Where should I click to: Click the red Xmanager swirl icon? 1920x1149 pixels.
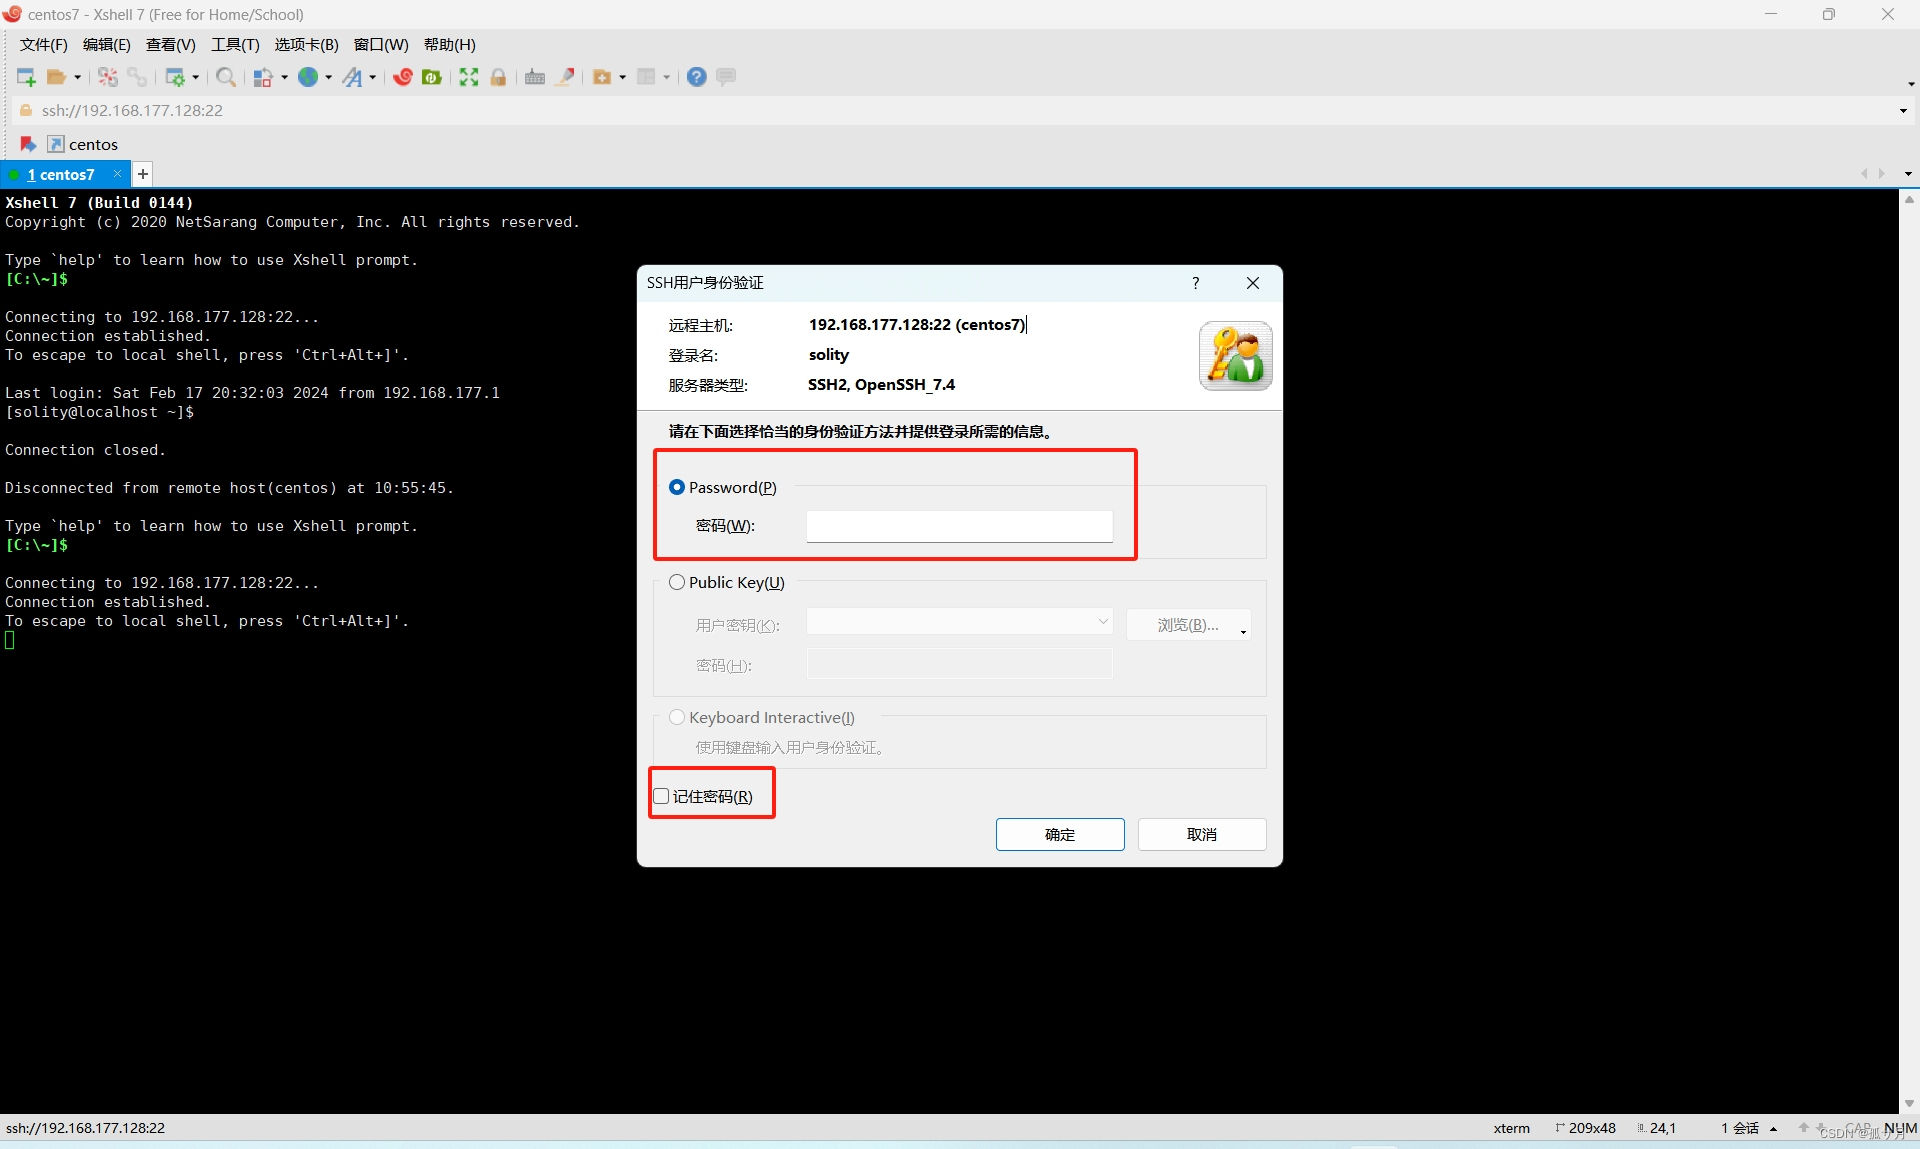(x=403, y=77)
